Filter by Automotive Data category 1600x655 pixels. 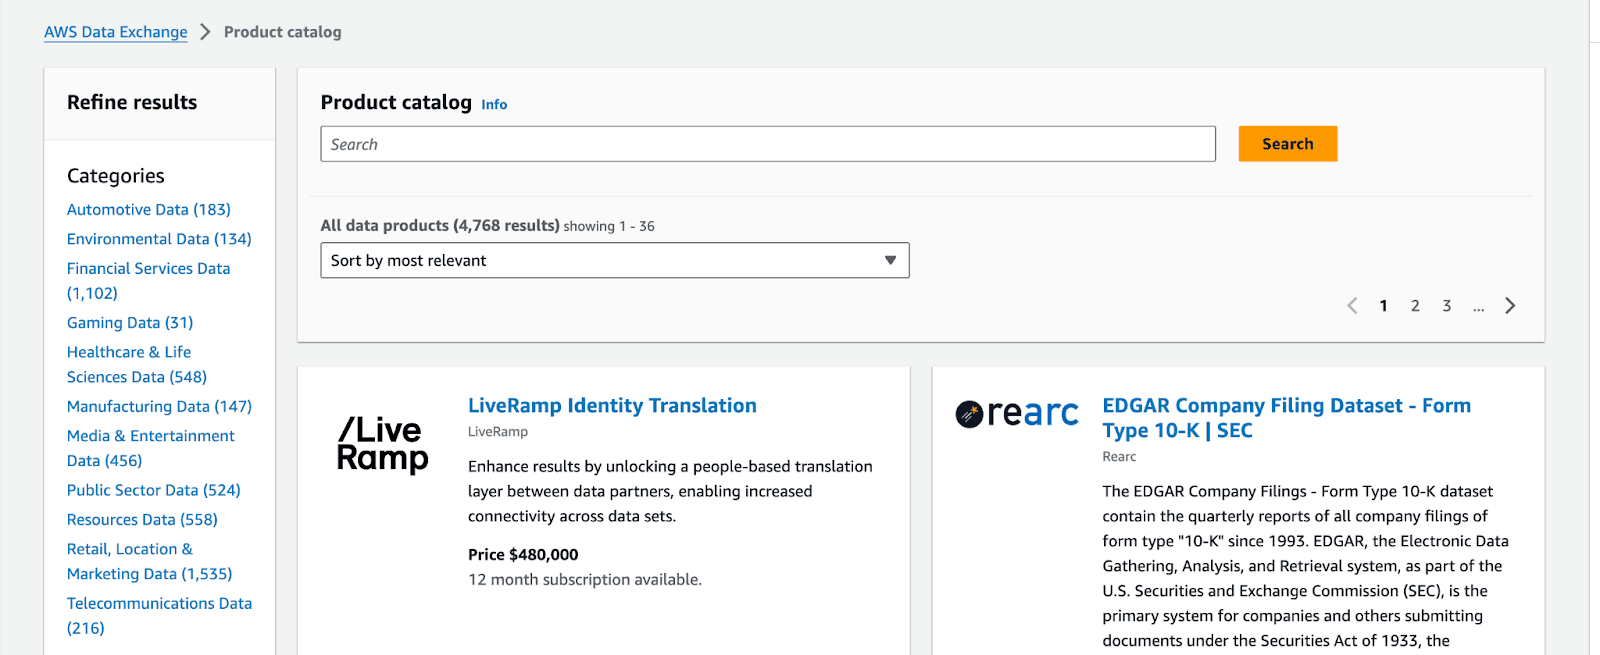(x=149, y=210)
